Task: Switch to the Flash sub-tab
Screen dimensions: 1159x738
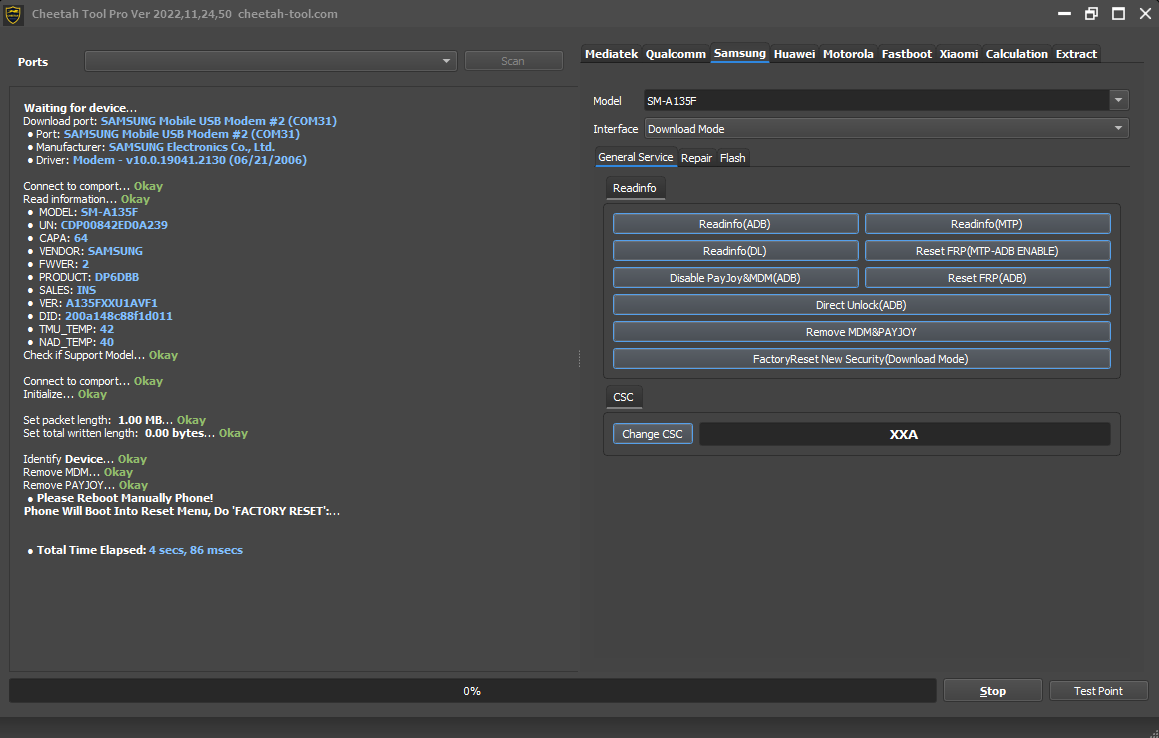Action: [x=733, y=158]
